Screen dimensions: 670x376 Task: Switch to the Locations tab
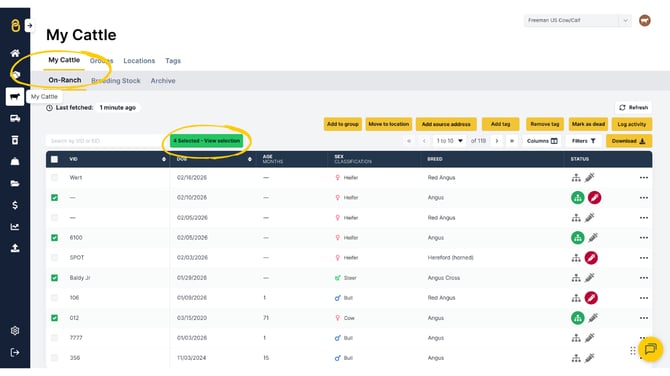coord(139,61)
